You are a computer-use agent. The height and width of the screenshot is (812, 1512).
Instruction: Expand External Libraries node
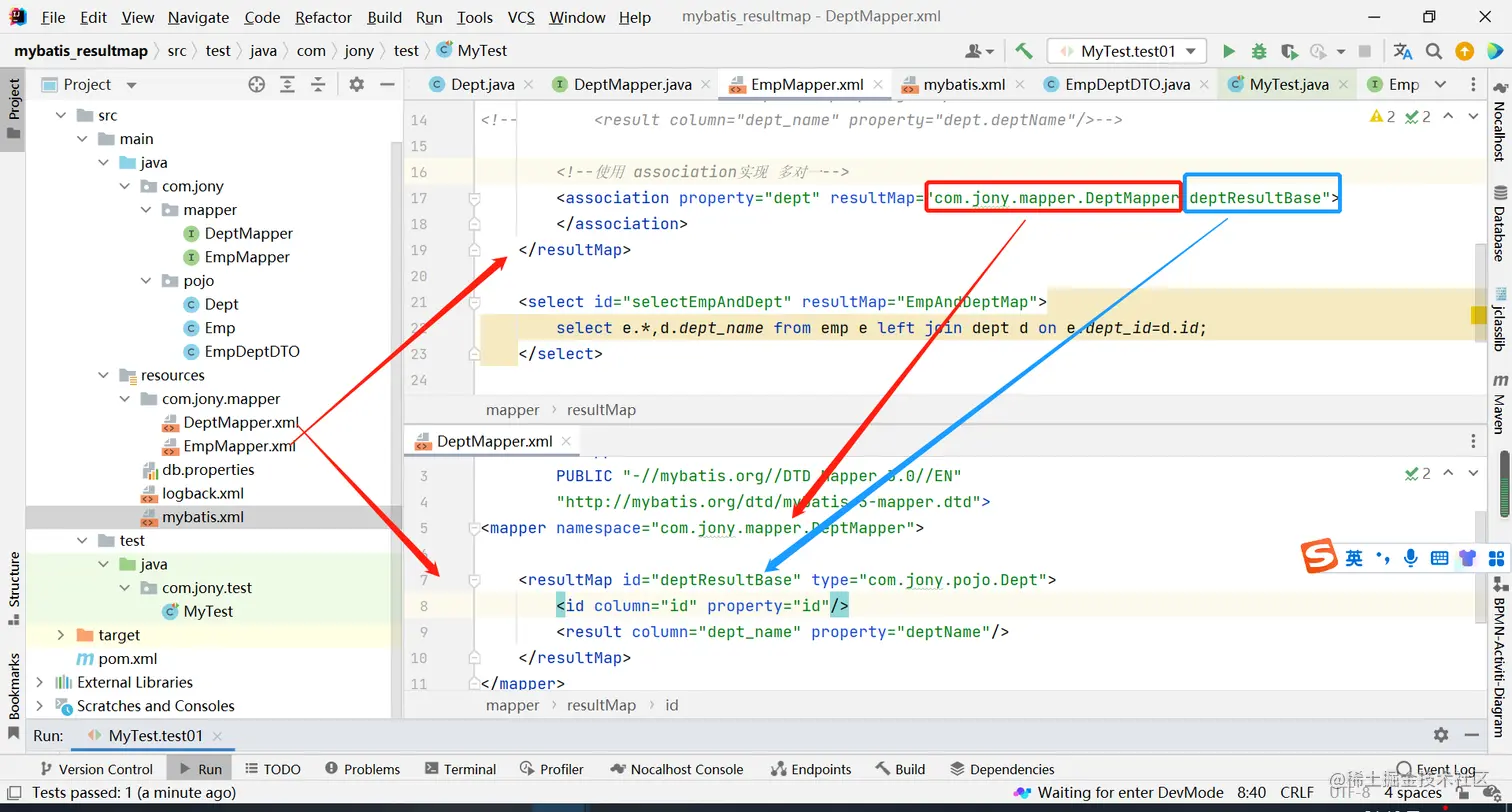(40, 682)
